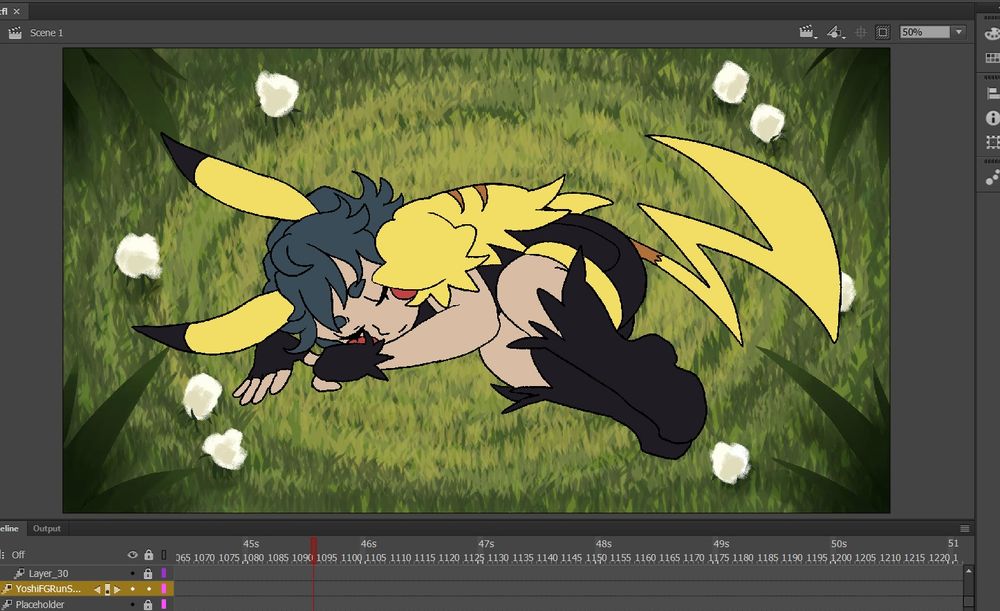Show all layers as outlines header icon
This screenshot has width=1000, height=611.
click(164, 555)
